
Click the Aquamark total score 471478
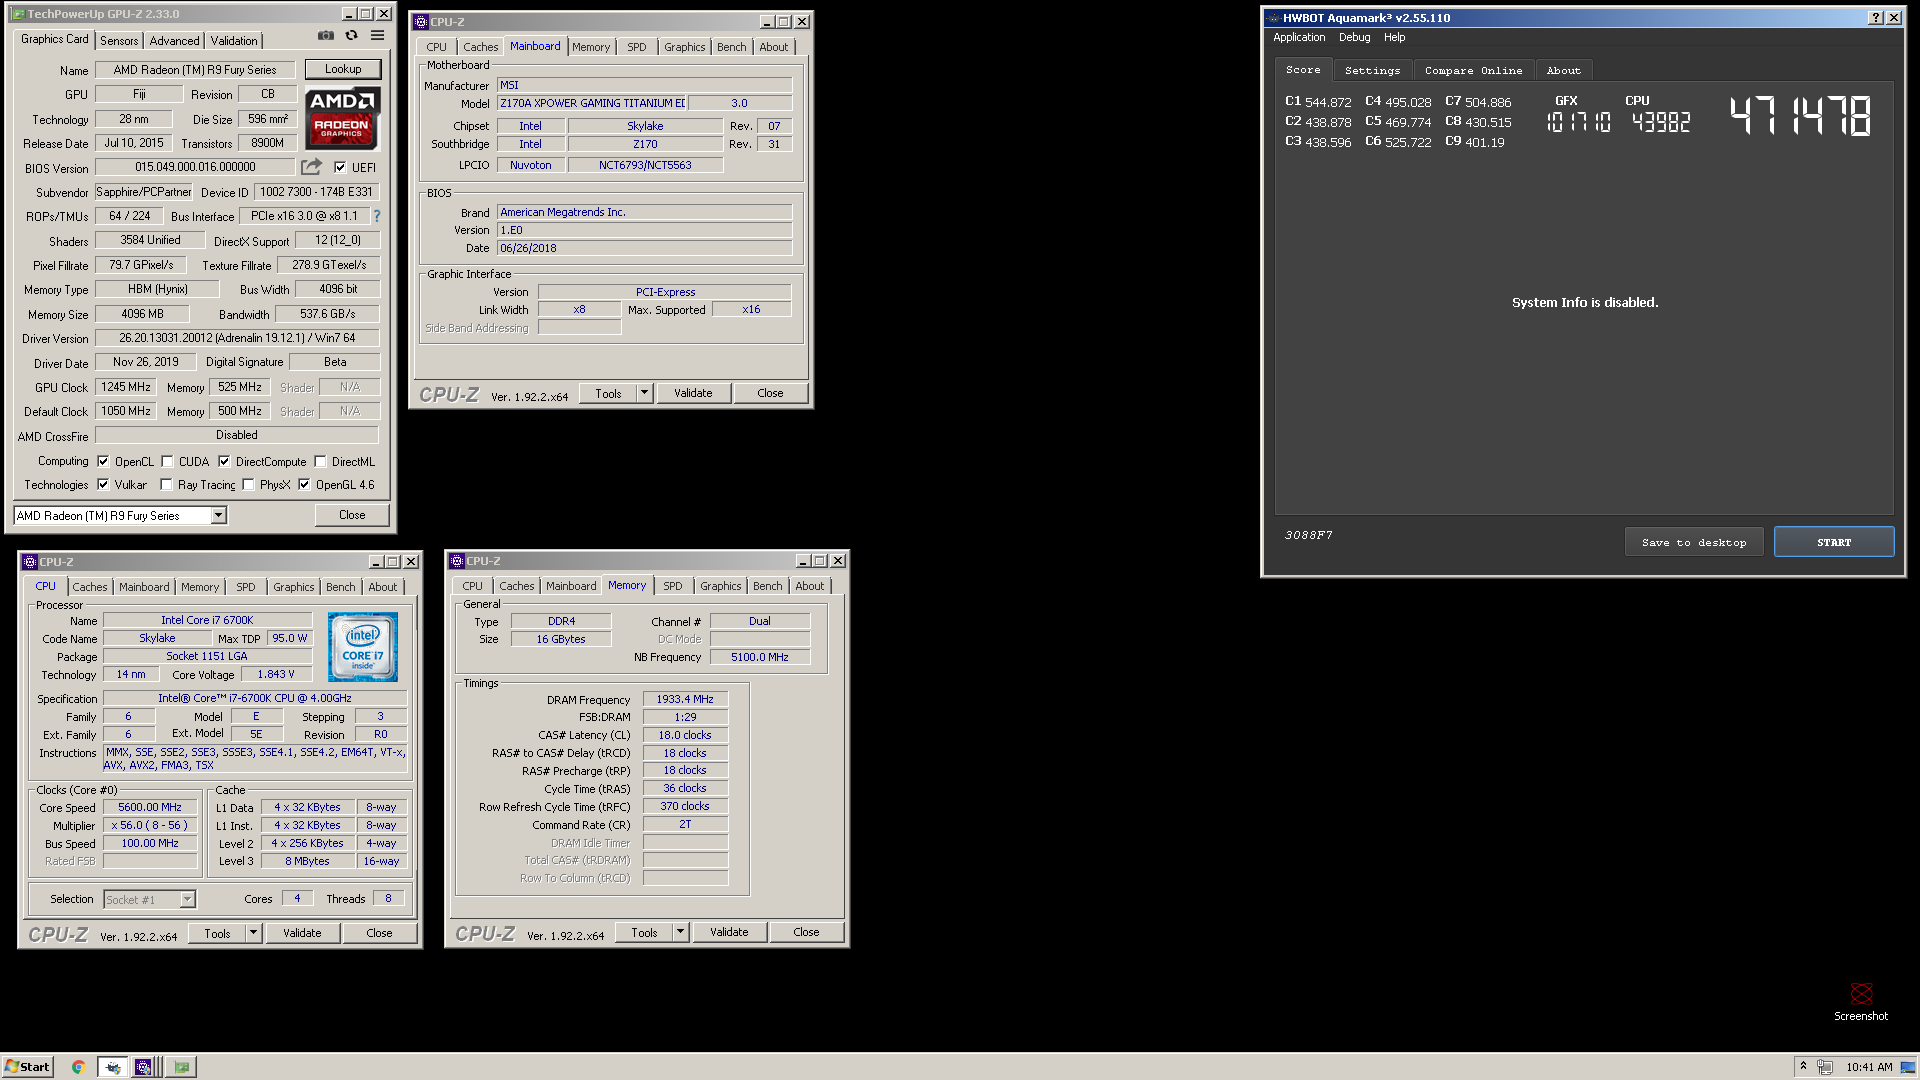point(1800,116)
